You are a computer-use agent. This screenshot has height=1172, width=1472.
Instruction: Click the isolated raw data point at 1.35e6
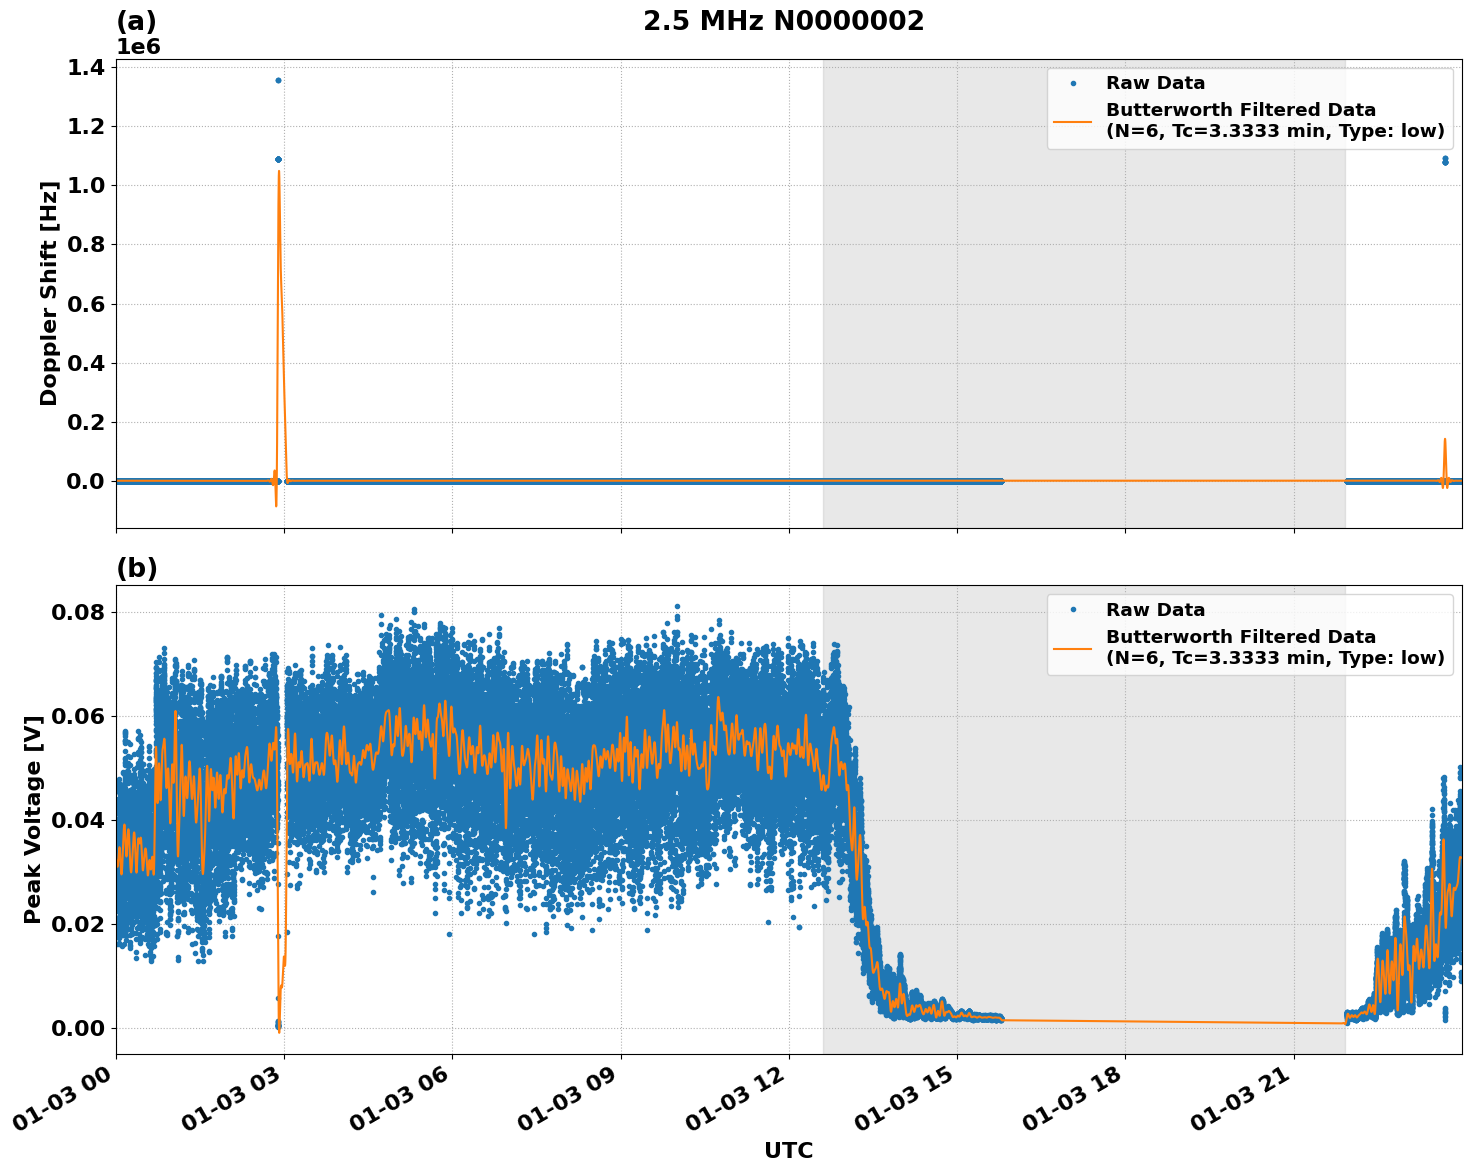[x=277, y=81]
